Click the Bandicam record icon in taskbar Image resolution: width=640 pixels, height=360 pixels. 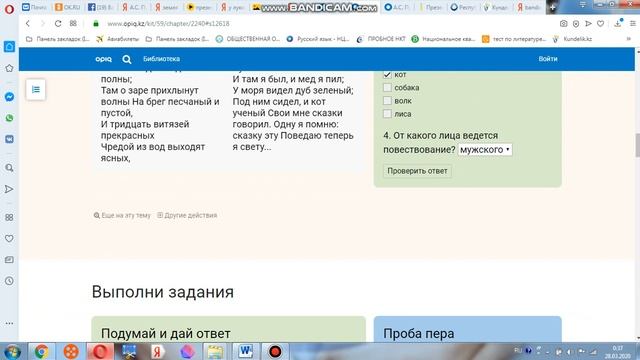275,351
